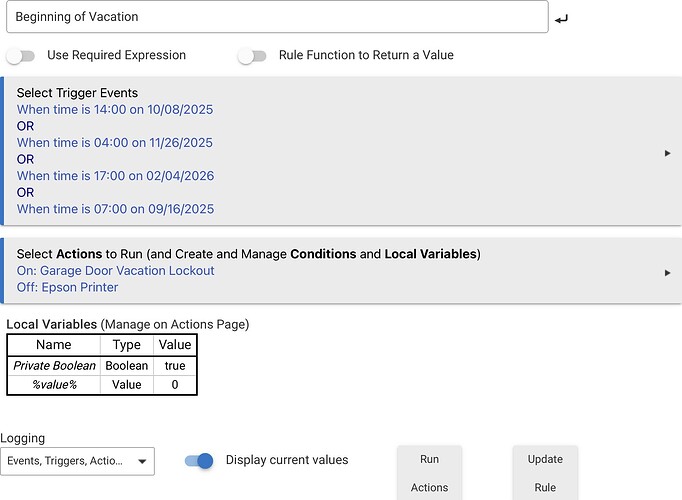Click the Select Actions to Run heading
The width and height of the screenshot is (682, 500).
[x=249, y=254]
